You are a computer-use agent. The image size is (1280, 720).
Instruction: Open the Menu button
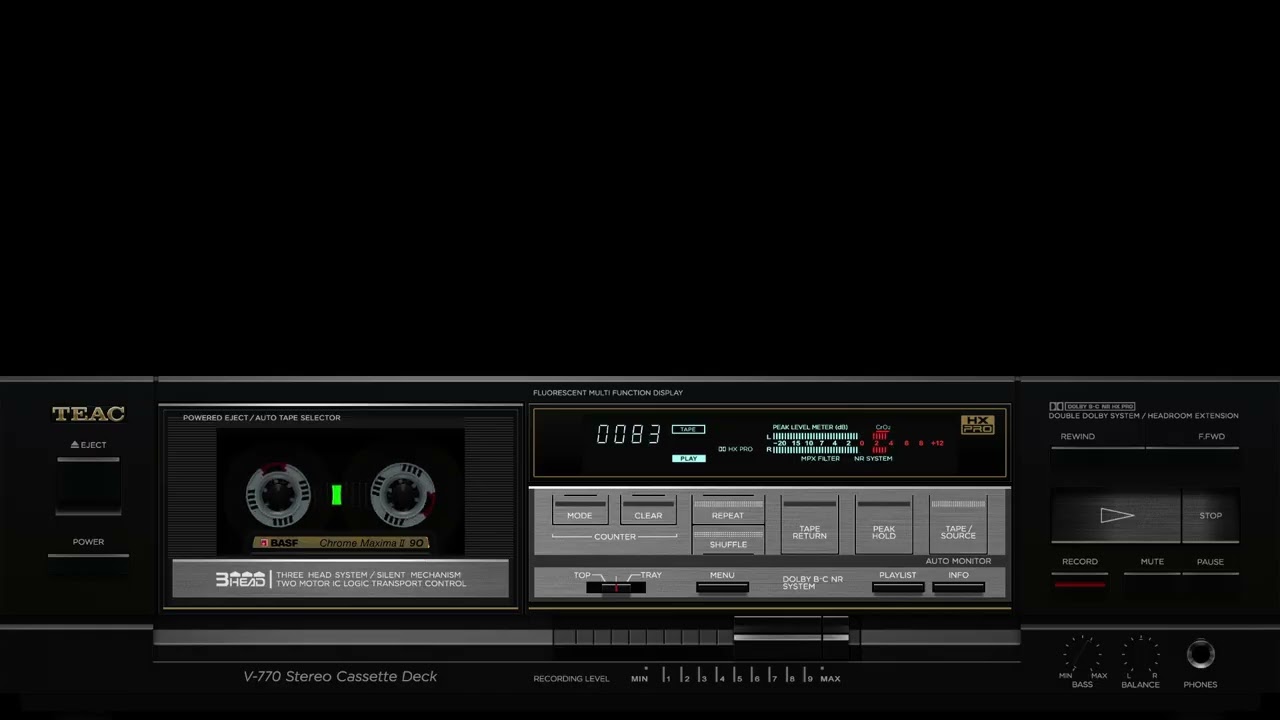coord(722,588)
